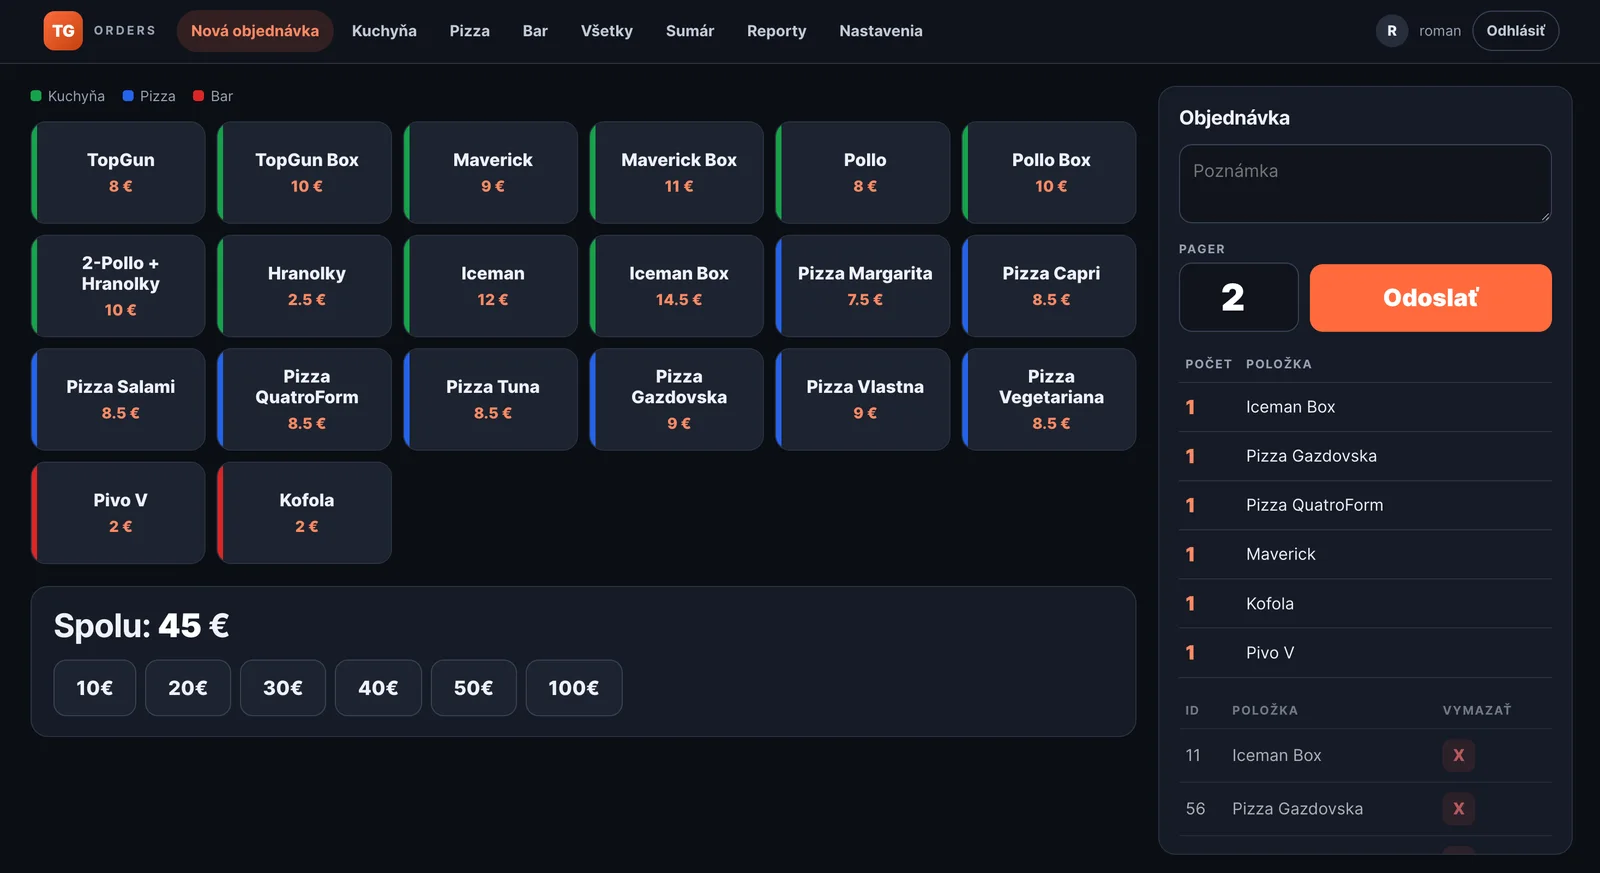The height and width of the screenshot is (873, 1600).
Task: Send the order with Odoslať
Action: pos(1430,298)
